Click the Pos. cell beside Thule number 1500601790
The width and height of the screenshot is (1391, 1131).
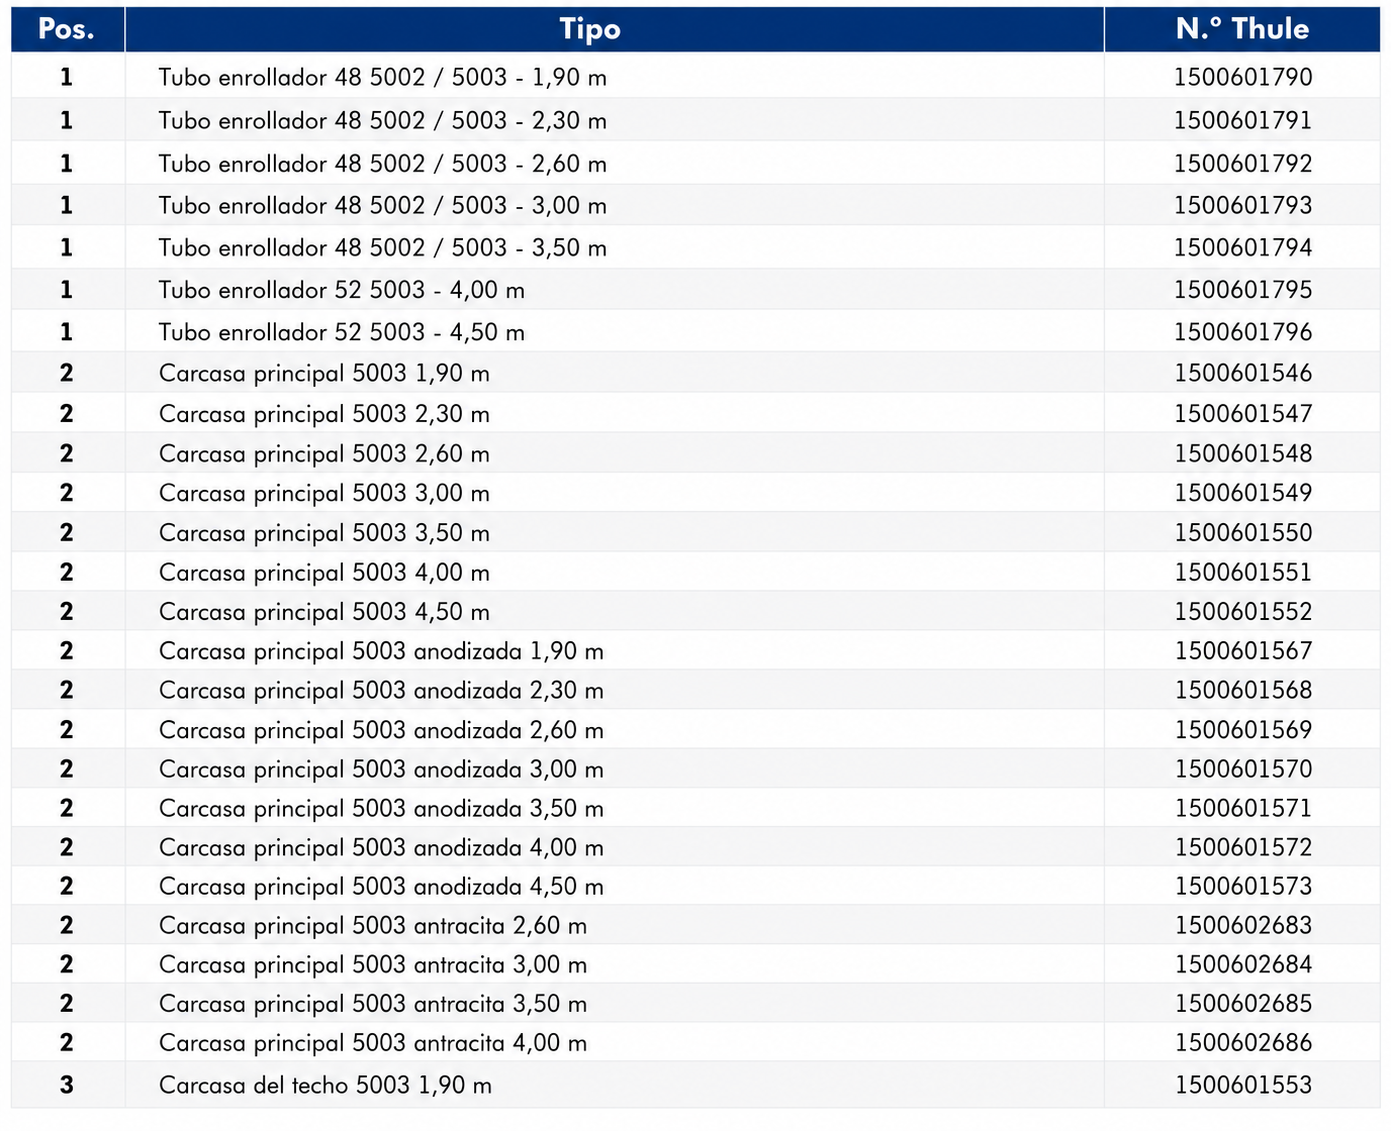[x=67, y=77]
